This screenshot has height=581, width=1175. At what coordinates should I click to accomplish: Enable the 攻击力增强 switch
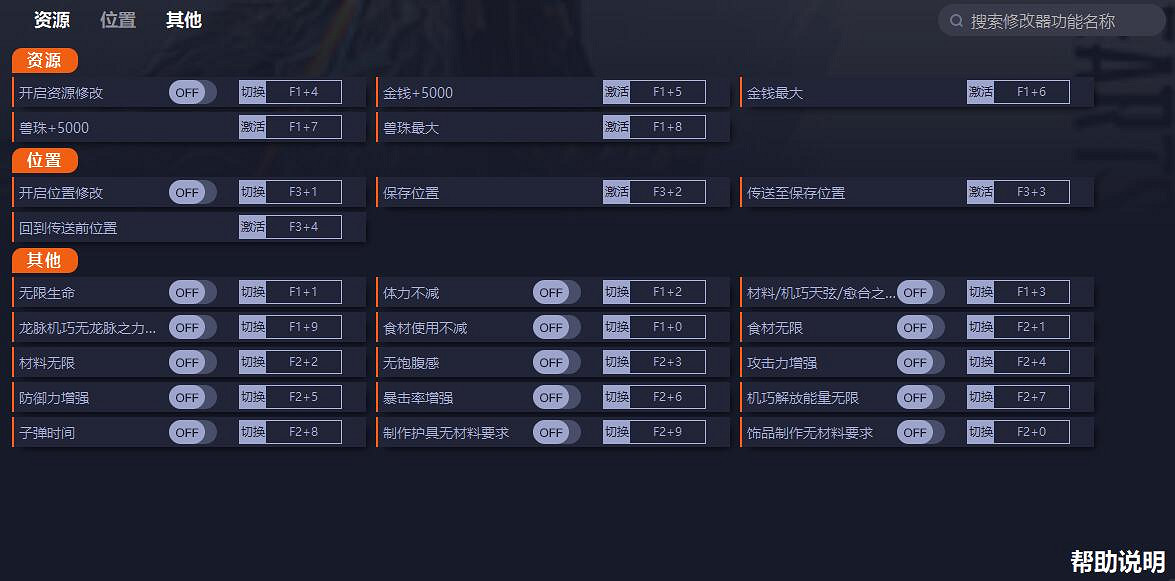click(x=917, y=362)
